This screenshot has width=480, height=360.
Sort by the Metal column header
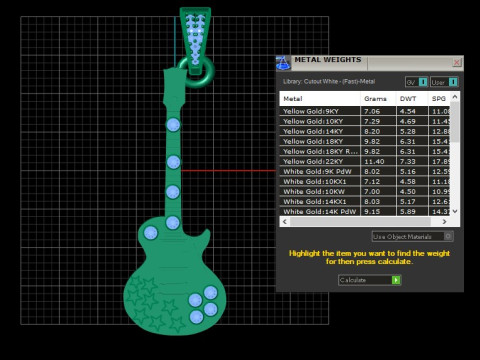tap(320, 99)
